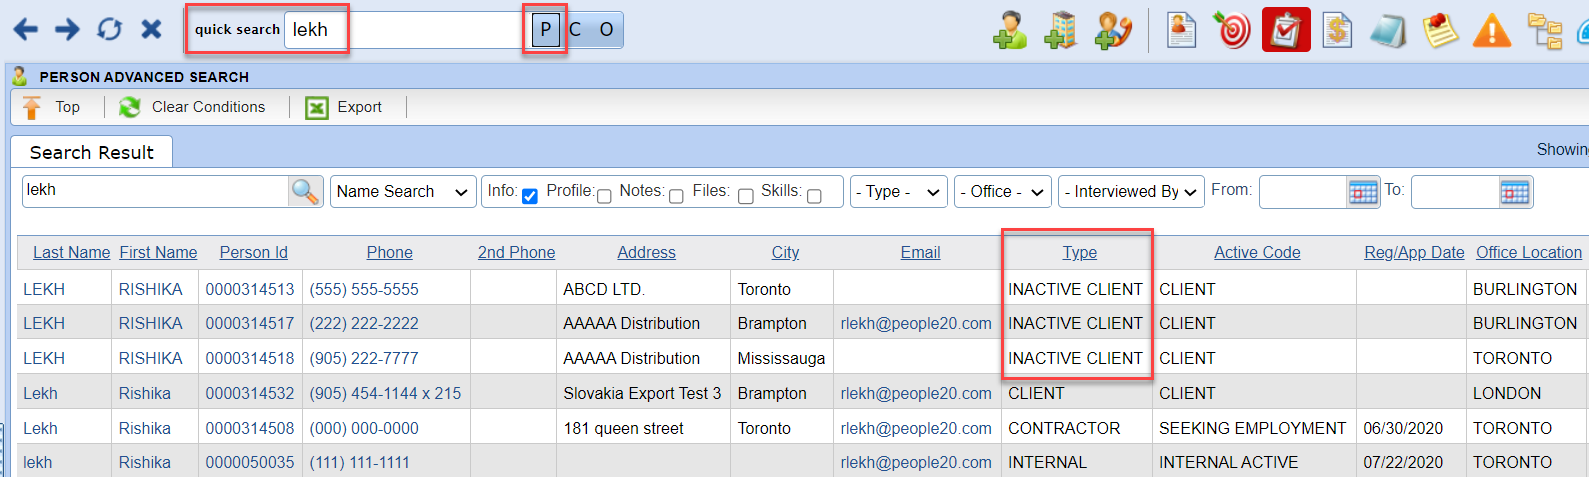Image resolution: width=1589 pixels, height=477 pixels.
Task: Uncheck the Info checkbox
Action: 530,196
